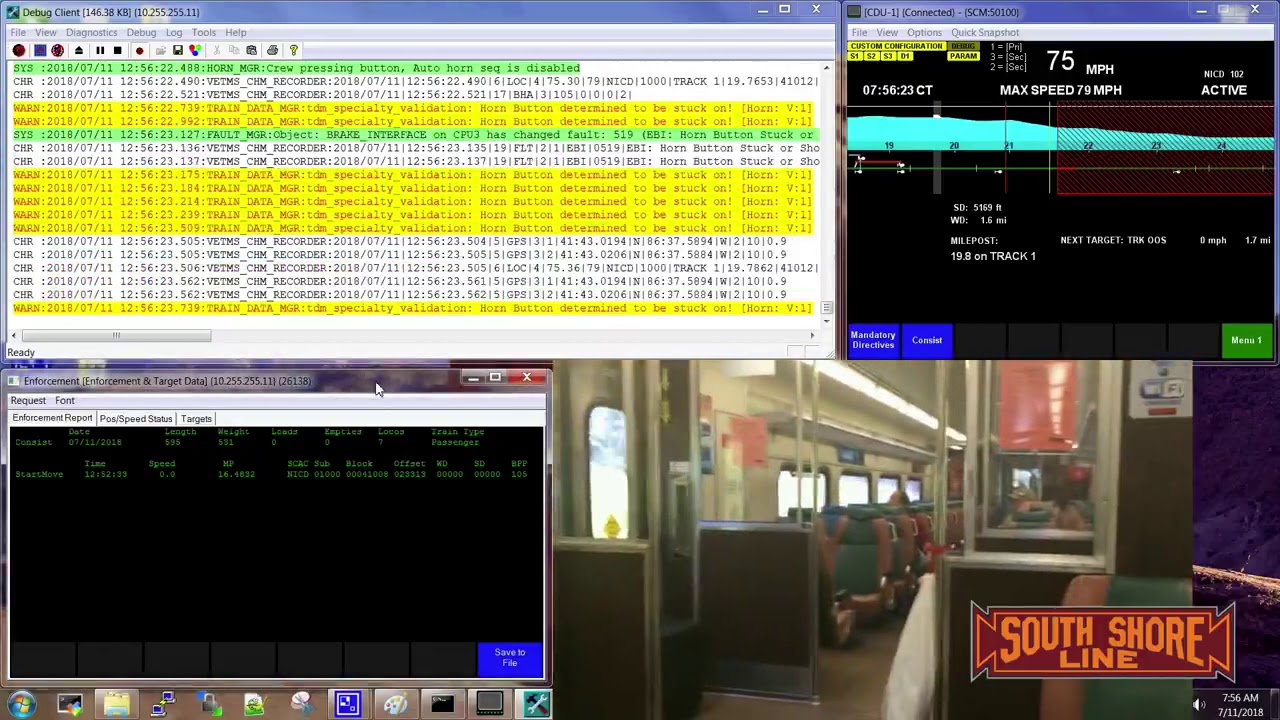Open the command prompt taskbar icon
Viewport: 1280px width, 720px height.
[x=441, y=704]
